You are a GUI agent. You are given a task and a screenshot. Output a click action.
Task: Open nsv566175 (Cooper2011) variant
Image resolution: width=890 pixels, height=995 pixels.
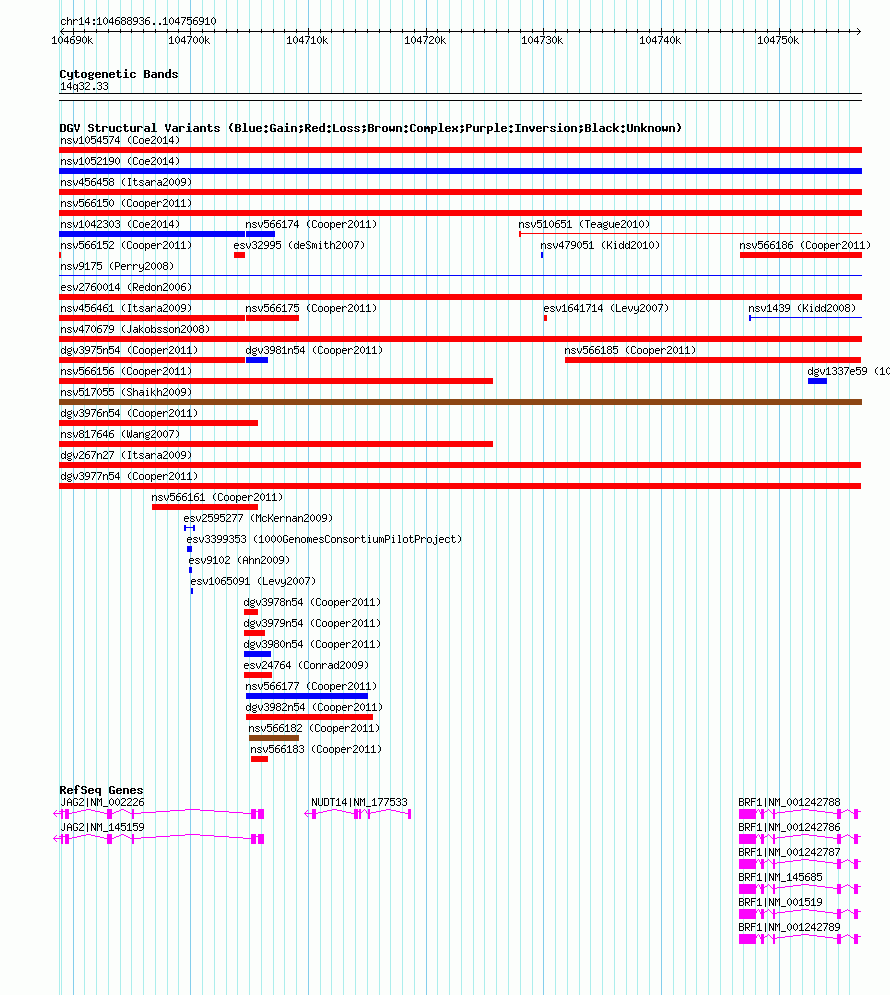(311, 308)
